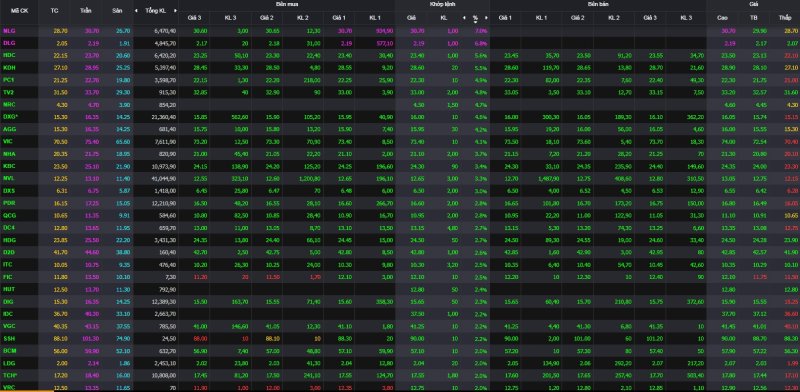Image resolution: width=800 pixels, height=392 pixels.
Task: Select the TCH stock ticker
Action: click(x=9, y=375)
